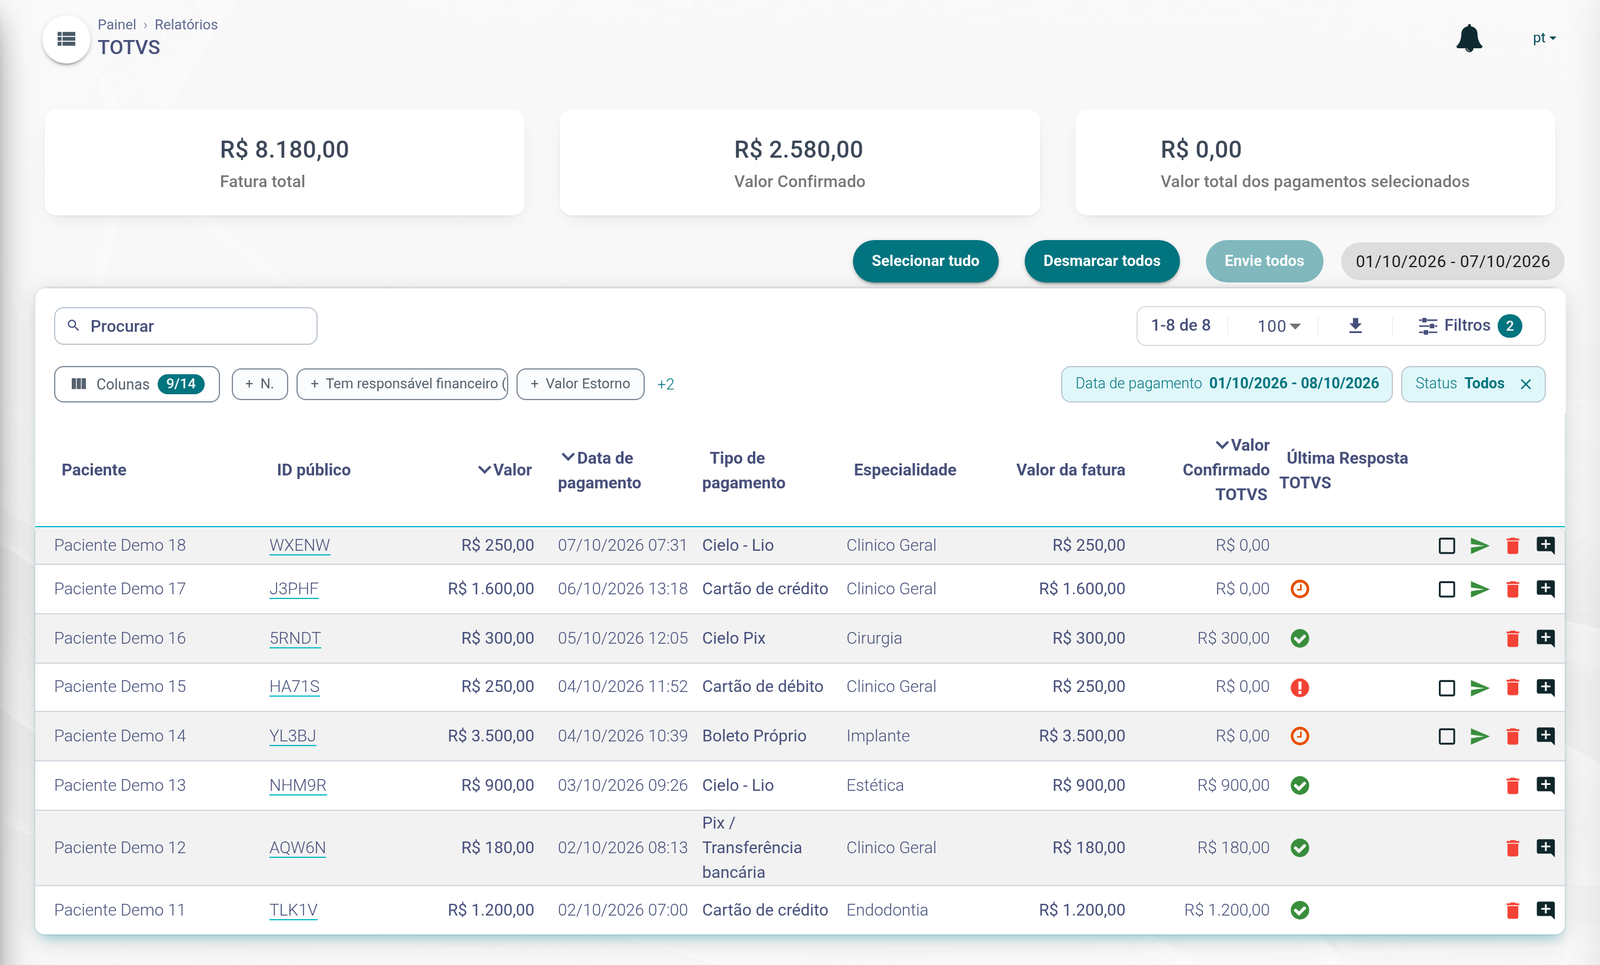1600x965 pixels.
Task: Open the 100 rows per page dropdown
Action: click(x=1279, y=326)
